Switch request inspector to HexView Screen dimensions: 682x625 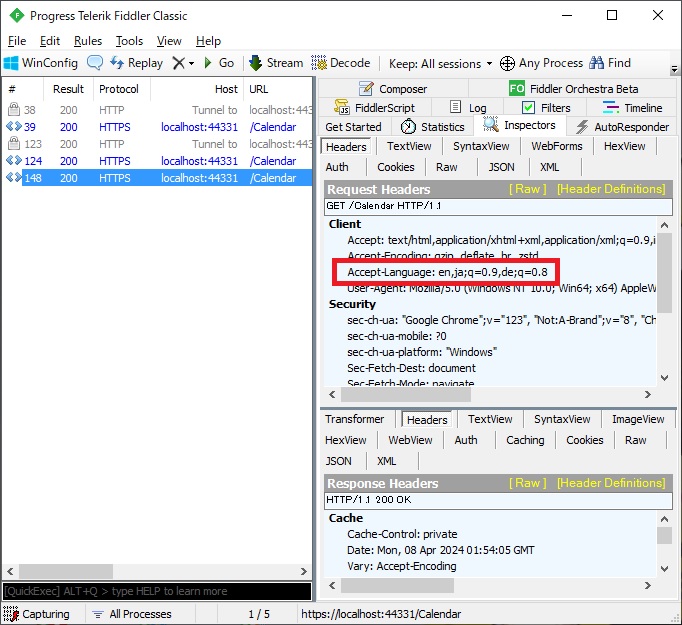(x=625, y=146)
